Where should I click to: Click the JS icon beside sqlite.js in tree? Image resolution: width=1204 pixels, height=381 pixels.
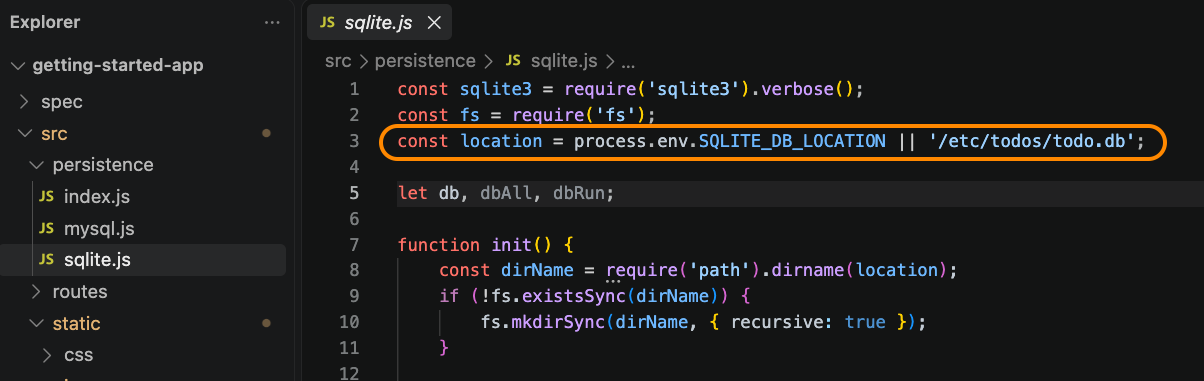[x=46, y=260]
